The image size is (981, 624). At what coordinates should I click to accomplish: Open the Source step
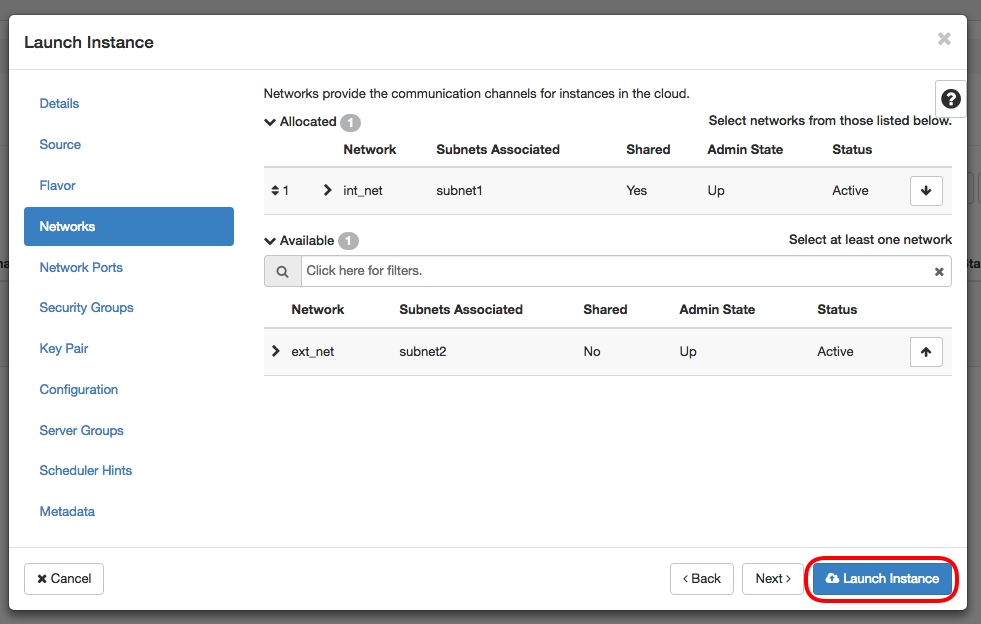60,145
